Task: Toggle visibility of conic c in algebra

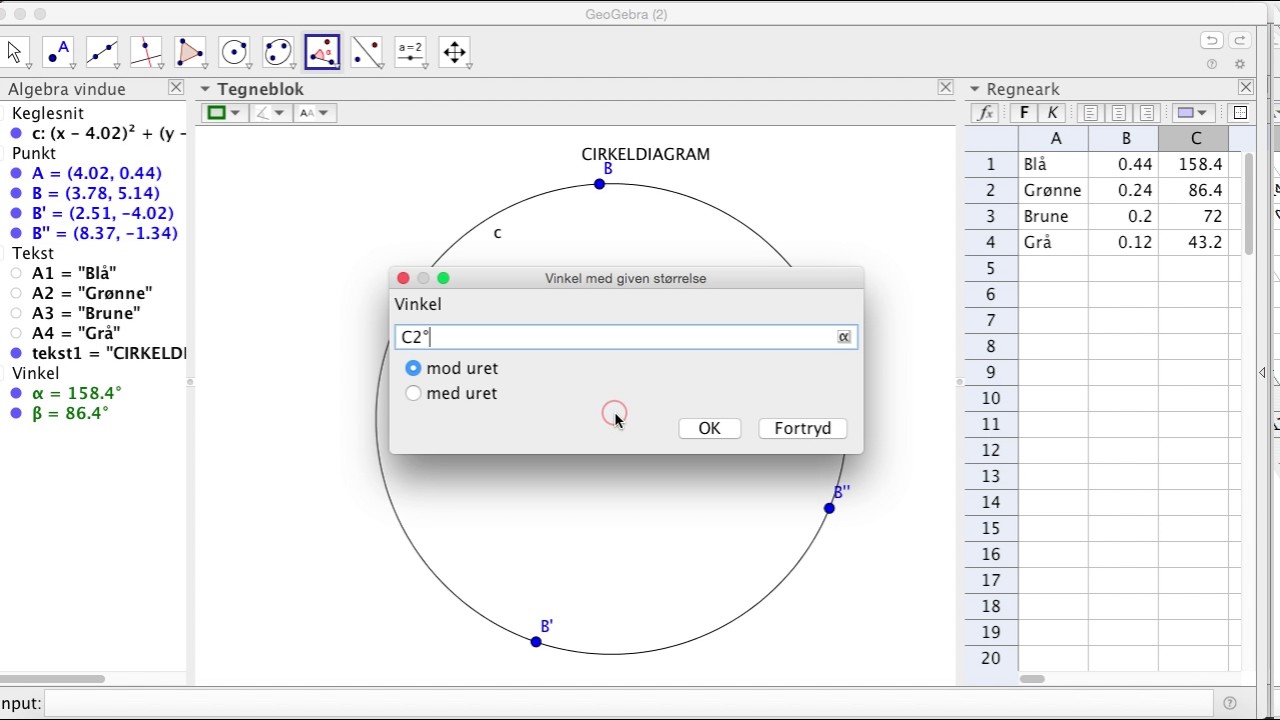Action: [x=17, y=133]
